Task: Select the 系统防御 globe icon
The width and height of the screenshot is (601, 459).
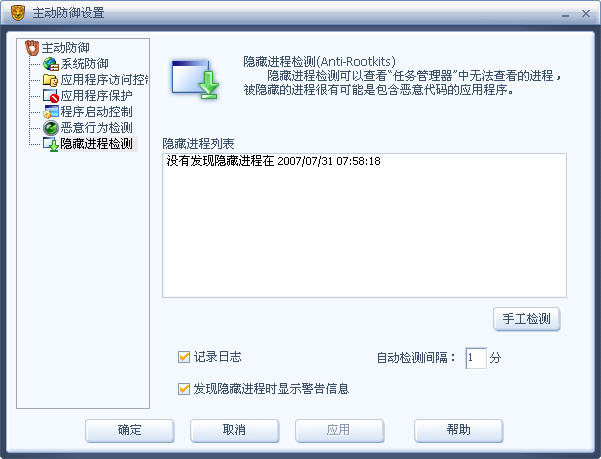Action: coord(51,64)
